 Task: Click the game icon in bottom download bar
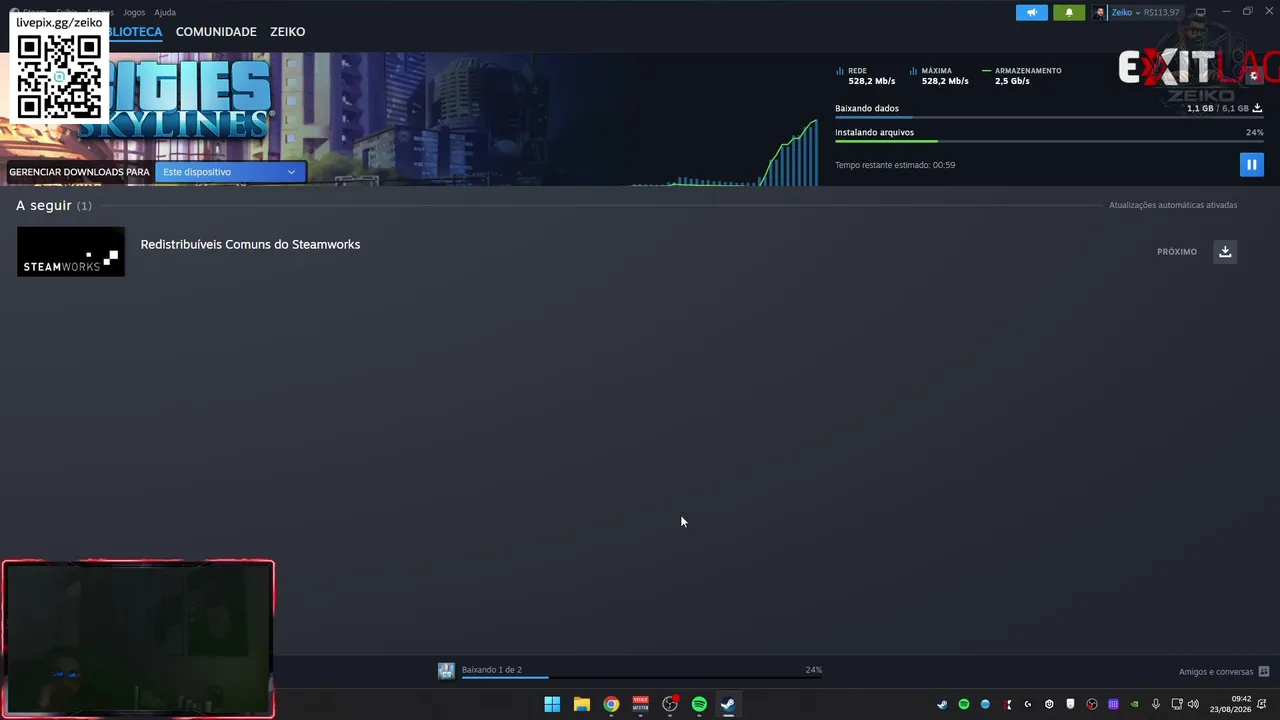tap(446, 671)
